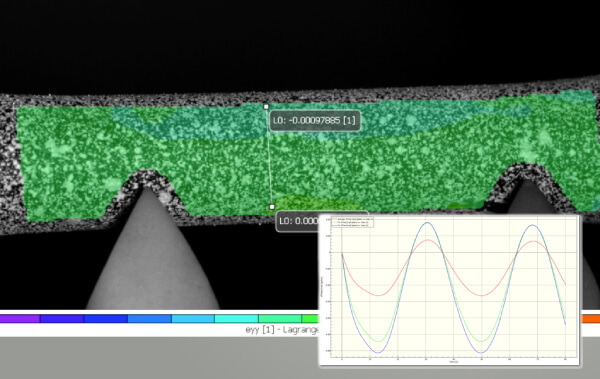Image resolution: width=600 pixels, height=379 pixels.
Task: Pick the light sky-blue color scale segment
Action: pos(193,319)
